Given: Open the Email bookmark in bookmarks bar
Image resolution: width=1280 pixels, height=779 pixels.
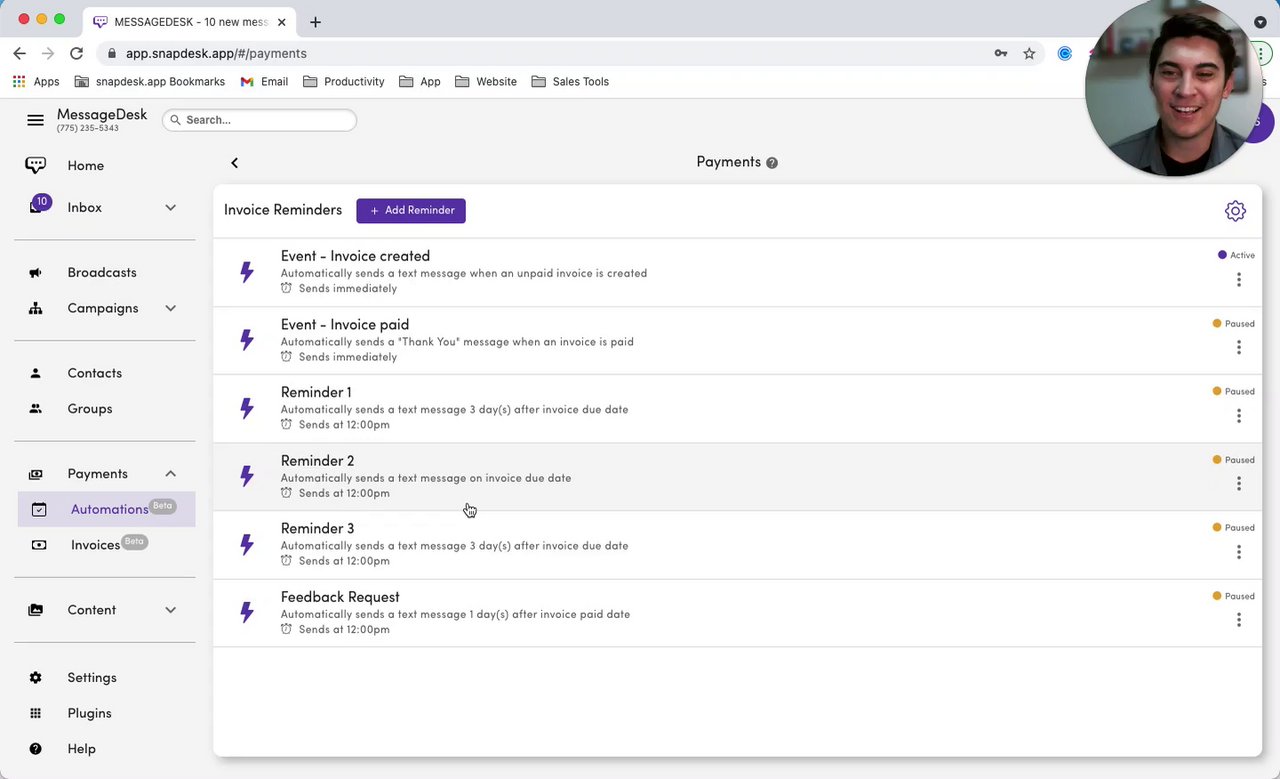Looking at the screenshot, I should click(265, 82).
